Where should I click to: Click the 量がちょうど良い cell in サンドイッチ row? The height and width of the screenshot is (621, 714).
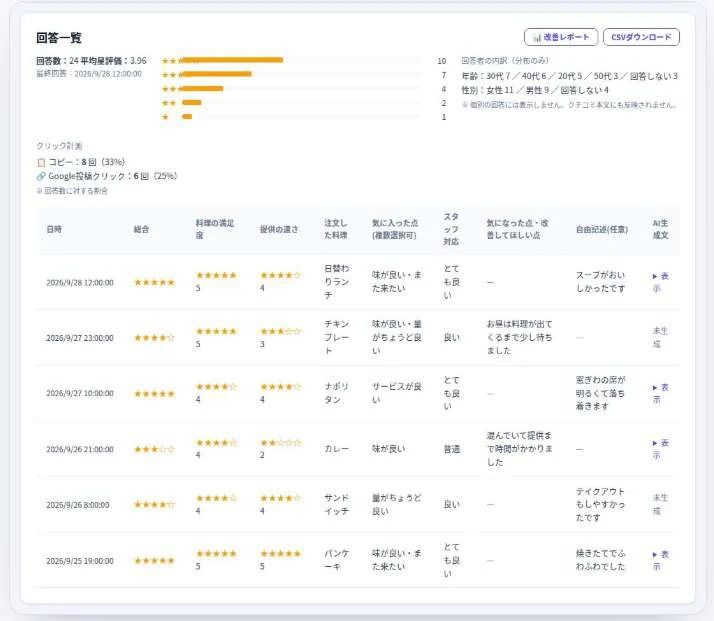pos(397,504)
